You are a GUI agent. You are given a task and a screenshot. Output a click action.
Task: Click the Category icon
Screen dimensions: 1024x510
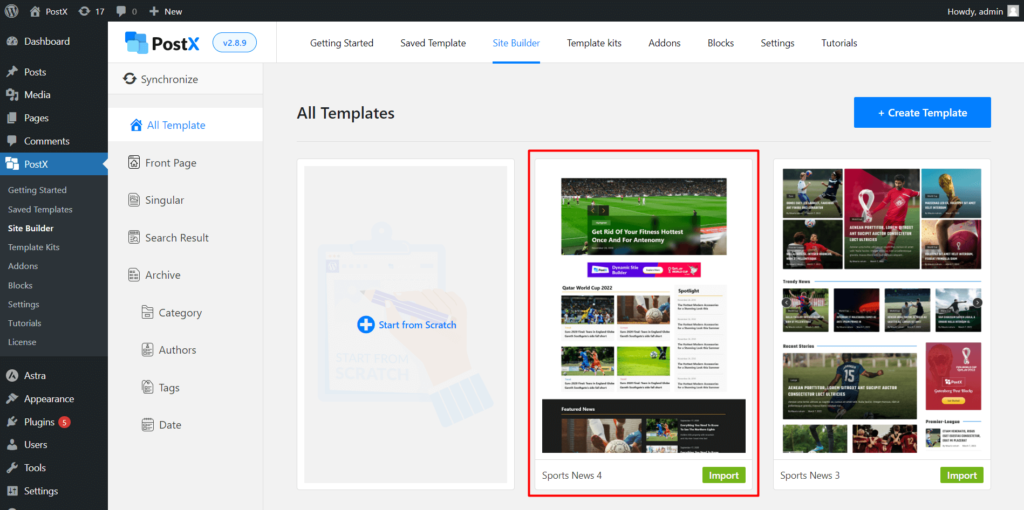tap(148, 312)
